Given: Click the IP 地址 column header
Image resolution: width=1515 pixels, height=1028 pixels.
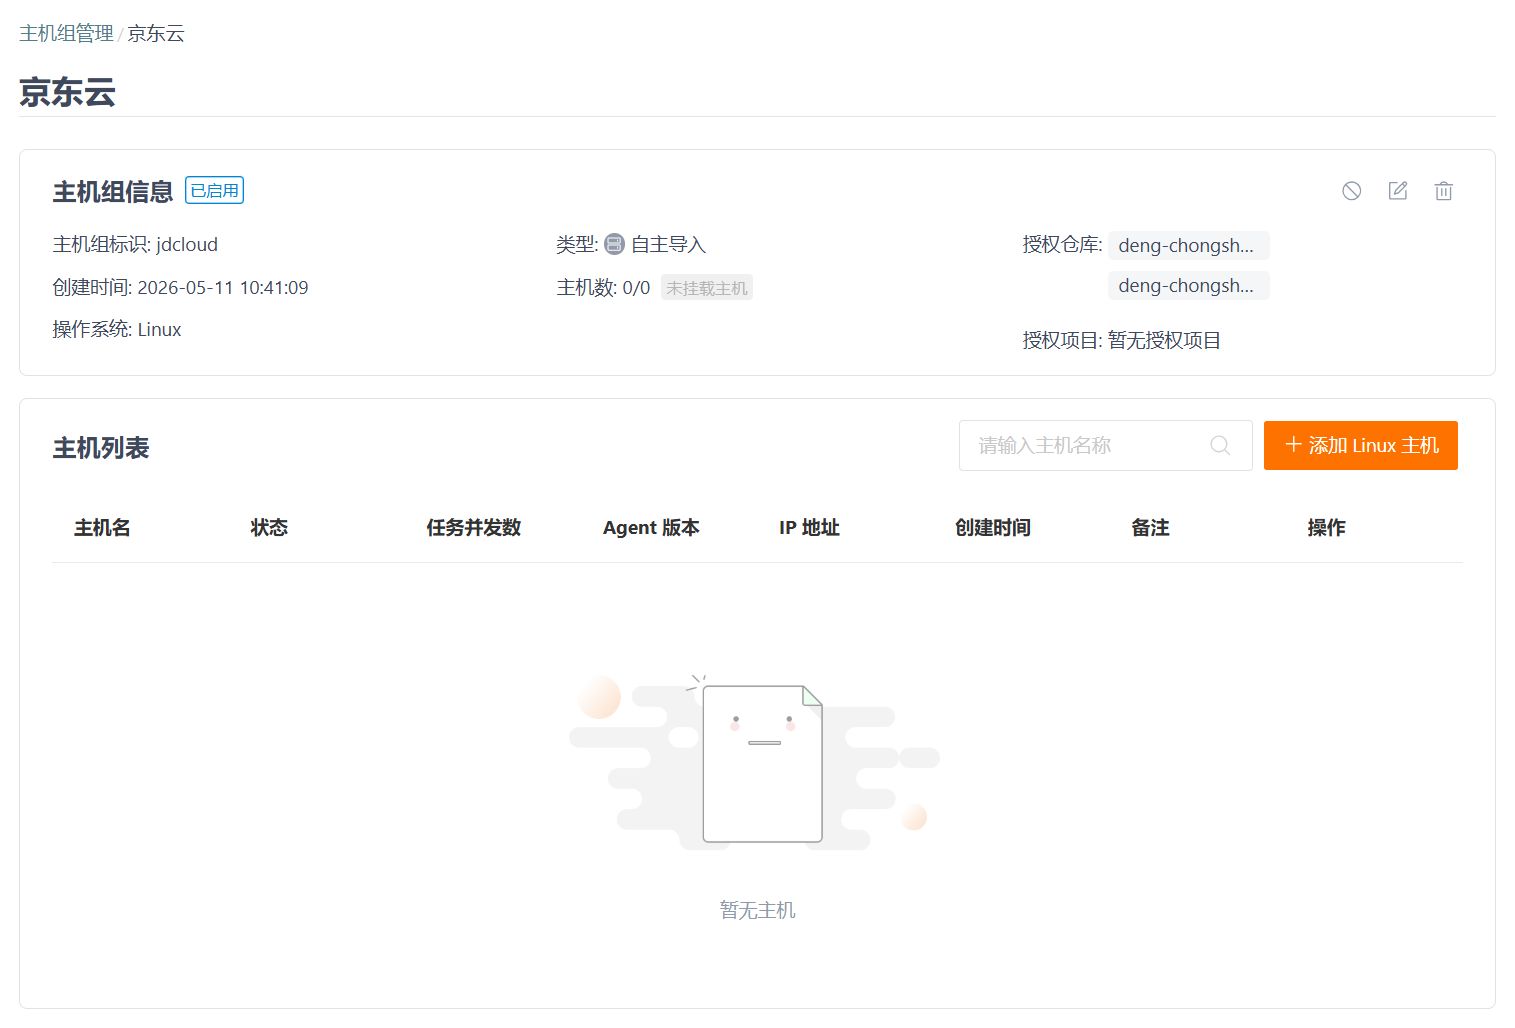Looking at the screenshot, I should click(809, 527).
